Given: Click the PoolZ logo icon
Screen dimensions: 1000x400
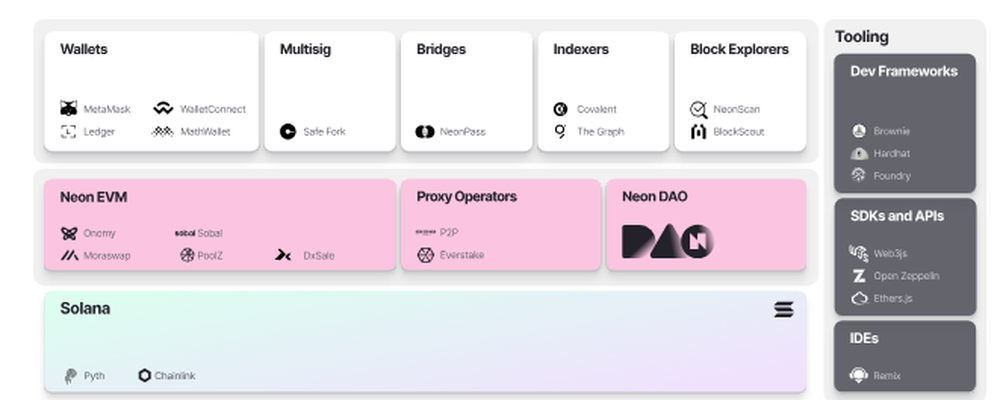Looking at the screenshot, I should point(187,255).
